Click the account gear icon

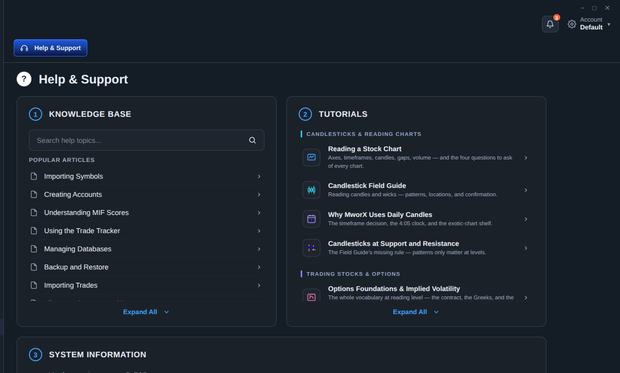click(572, 24)
